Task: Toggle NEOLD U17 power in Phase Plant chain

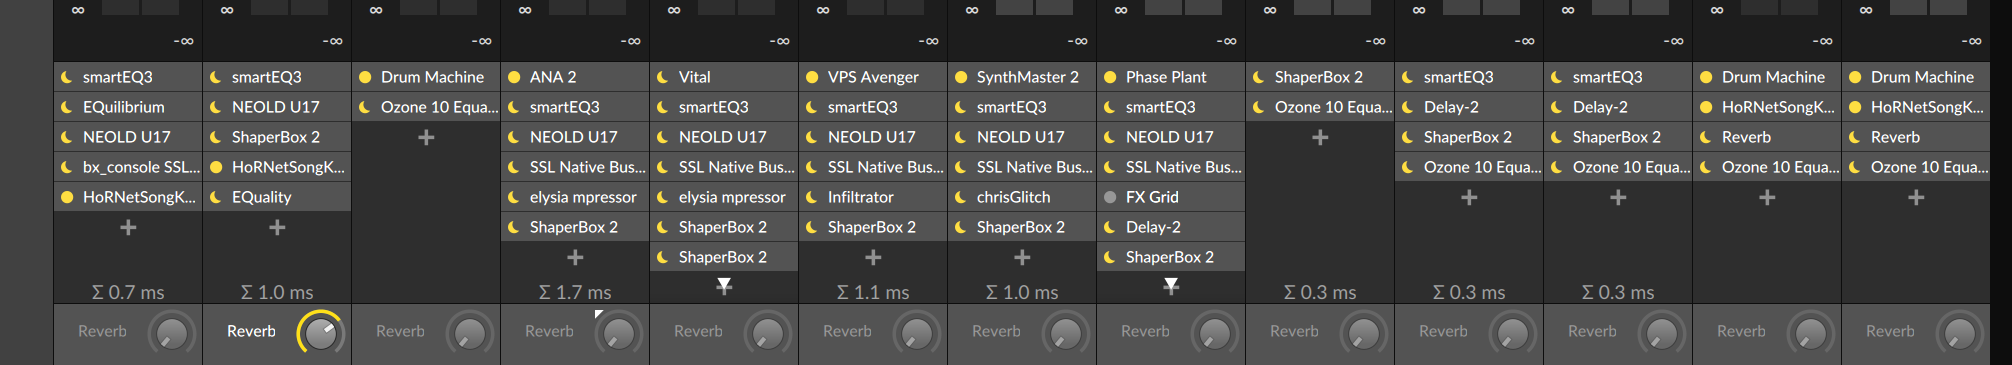Action: (1110, 137)
